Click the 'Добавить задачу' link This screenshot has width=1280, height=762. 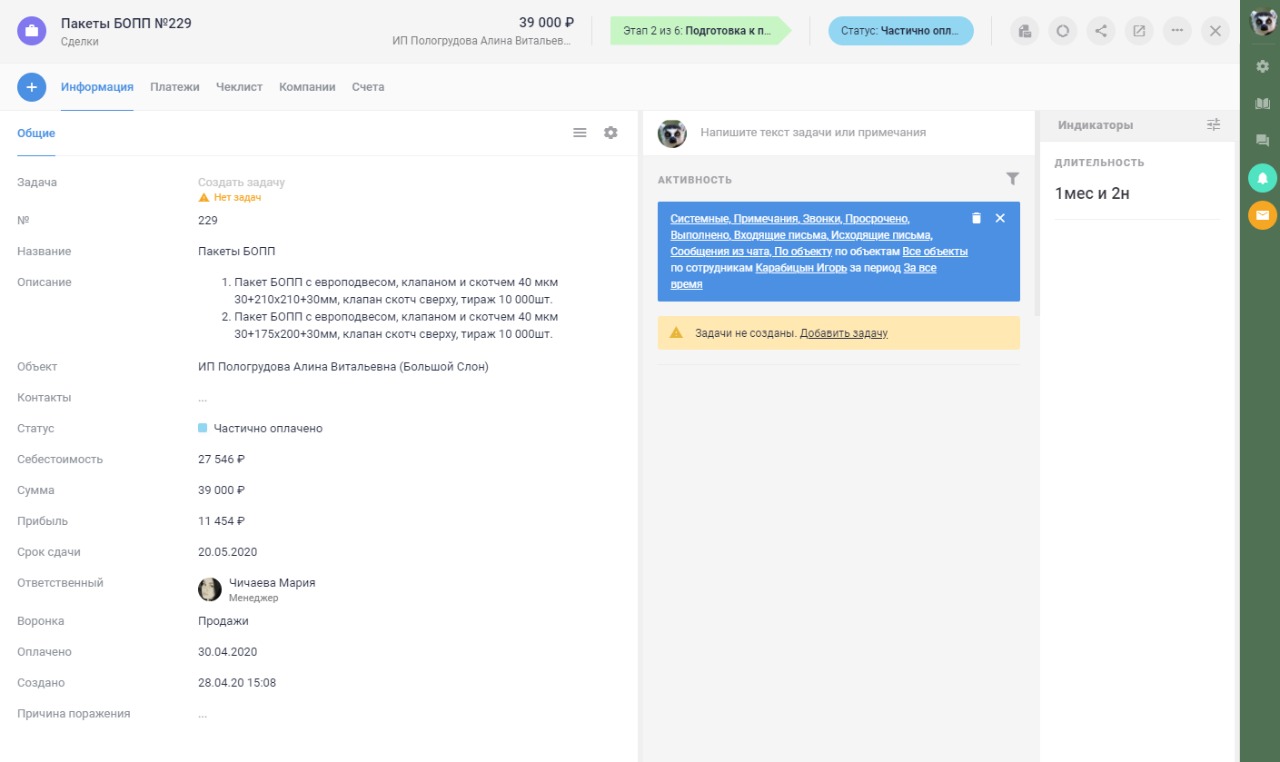pos(843,333)
